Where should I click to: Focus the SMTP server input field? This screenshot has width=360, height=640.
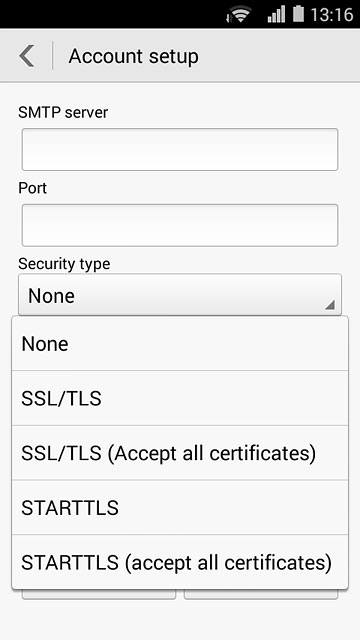click(180, 149)
